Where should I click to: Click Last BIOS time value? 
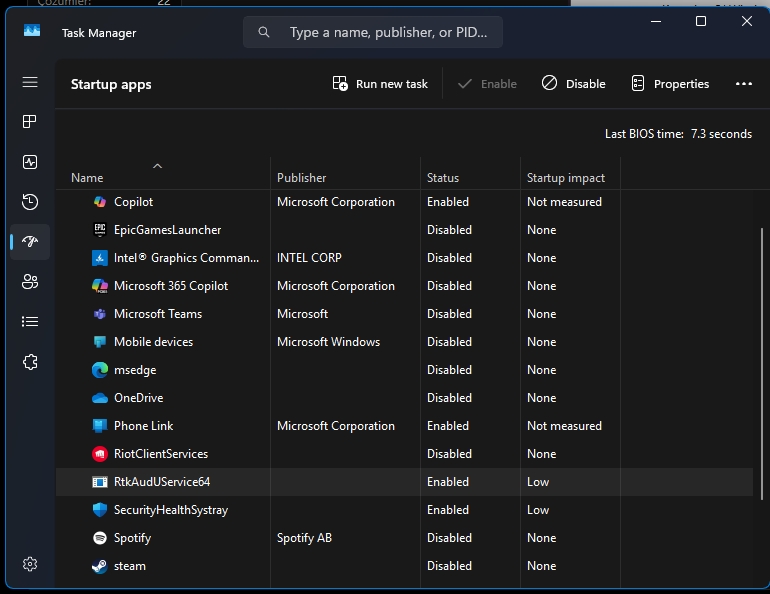click(721, 134)
